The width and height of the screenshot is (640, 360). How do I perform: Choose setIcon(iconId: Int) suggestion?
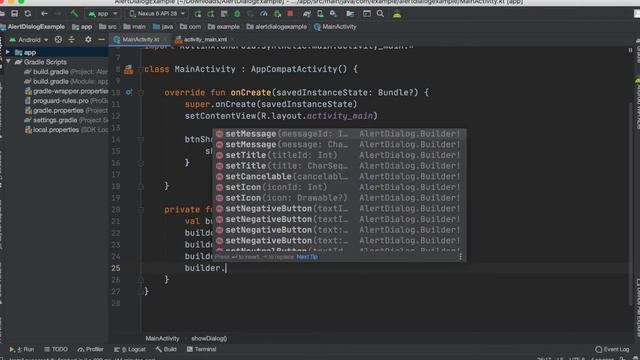(339, 187)
